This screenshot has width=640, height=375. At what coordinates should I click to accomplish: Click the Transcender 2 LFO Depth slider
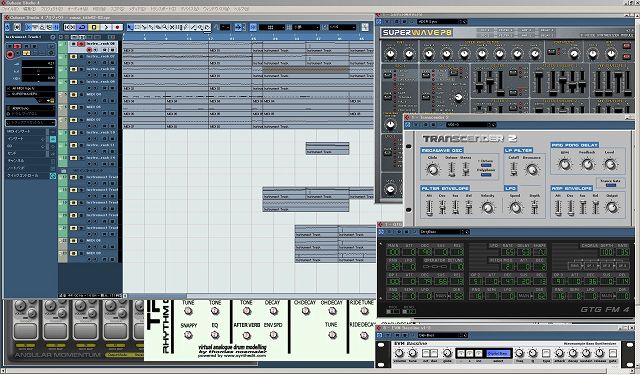pyautogui.click(x=534, y=207)
